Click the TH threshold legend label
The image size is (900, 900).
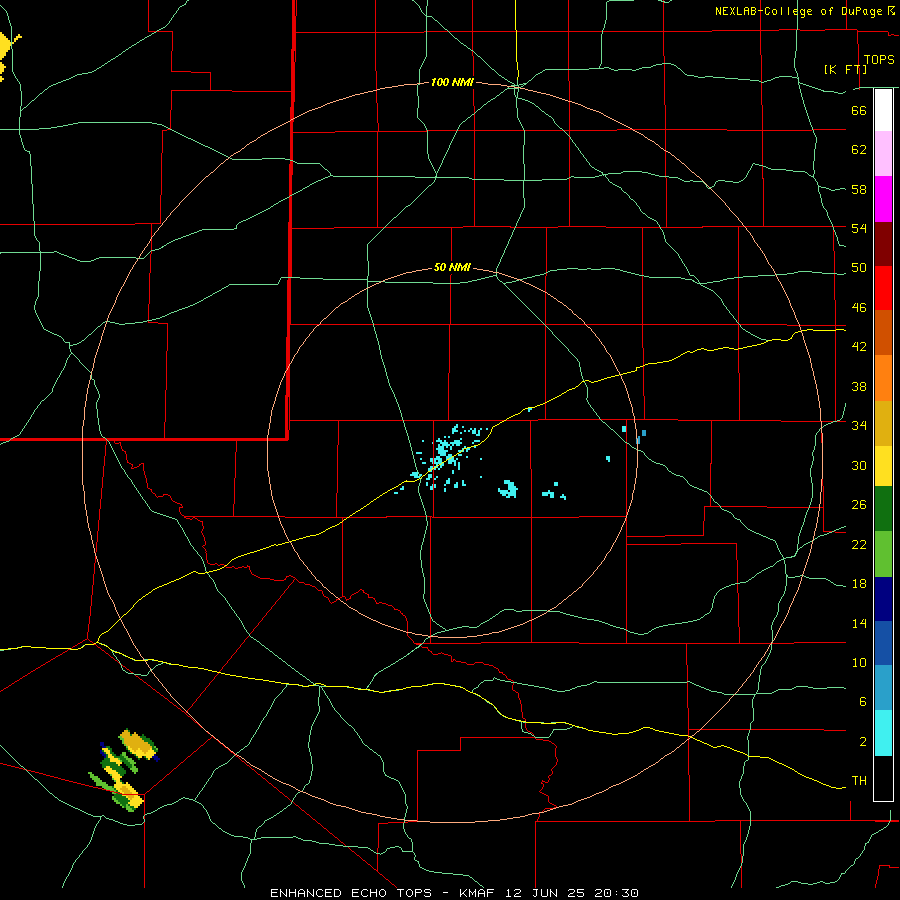tap(859, 781)
